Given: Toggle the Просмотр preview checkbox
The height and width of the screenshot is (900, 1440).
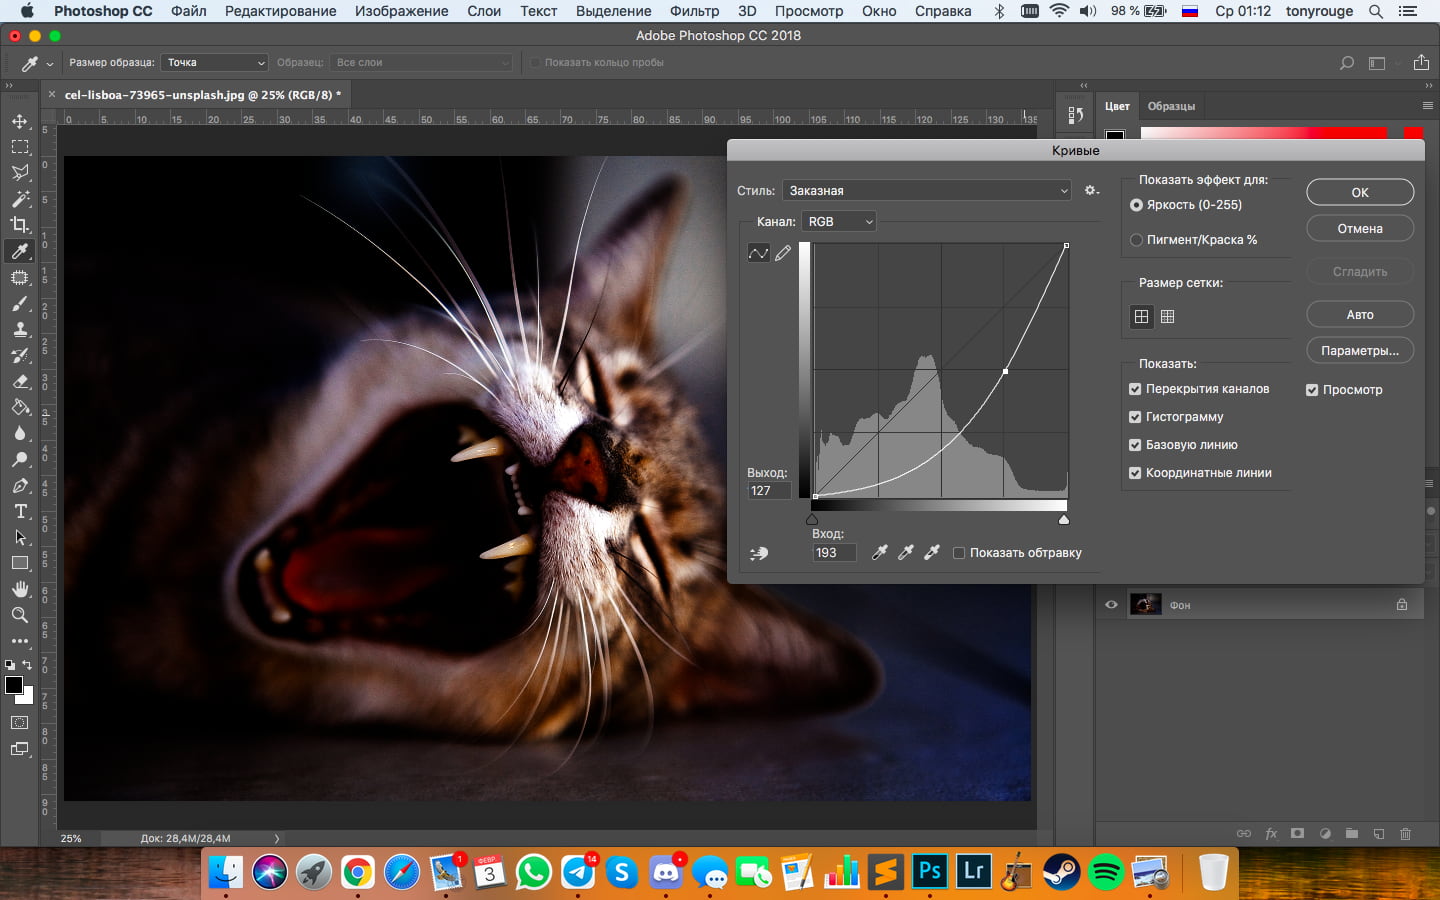Looking at the screenshot, I should pyautogui.click(x=1312, y=390).
